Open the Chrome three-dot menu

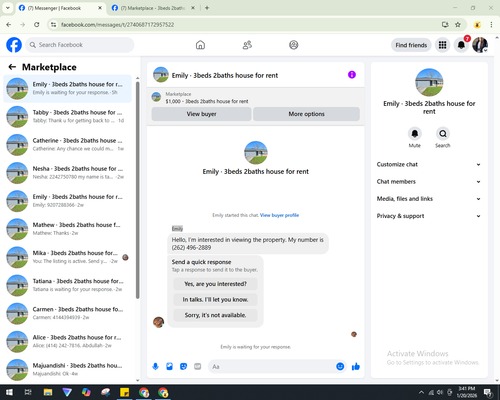coord(491,25)
